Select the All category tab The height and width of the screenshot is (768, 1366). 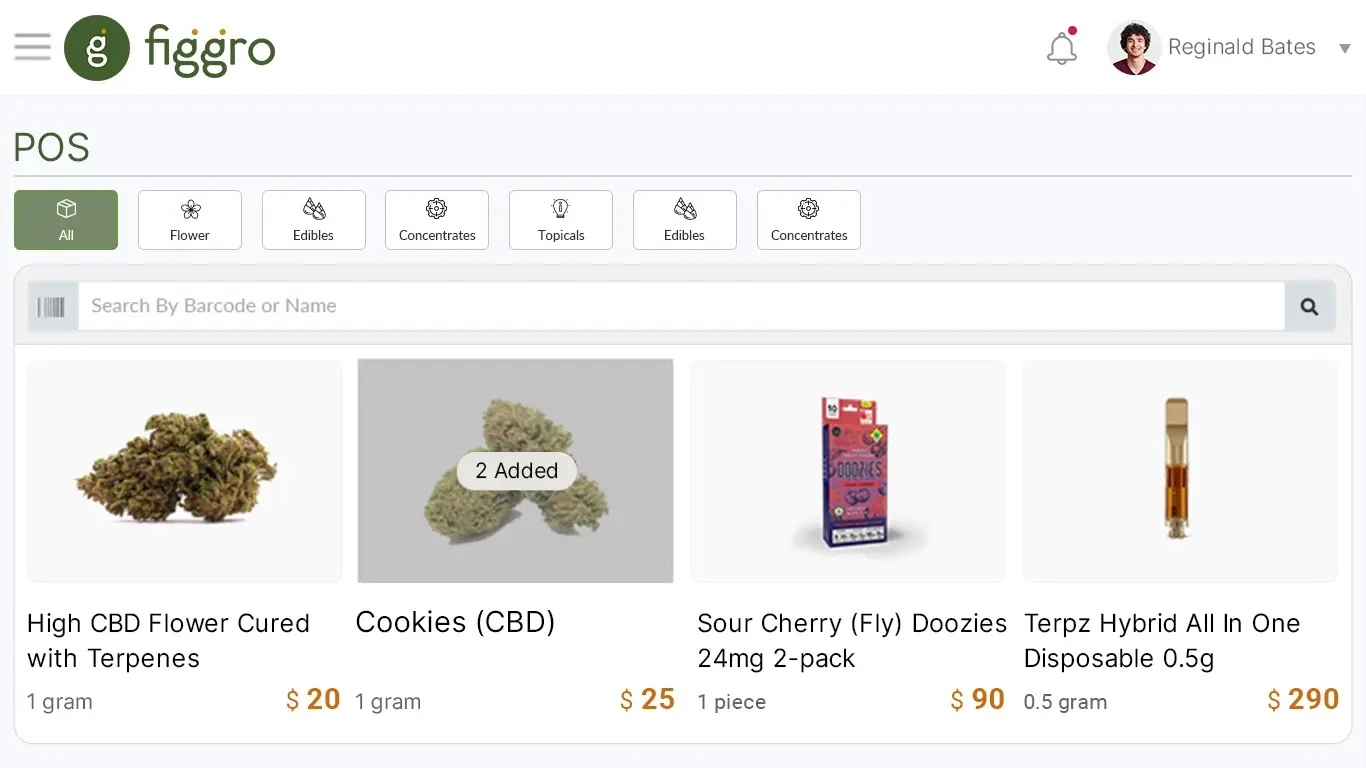(66, 220)
